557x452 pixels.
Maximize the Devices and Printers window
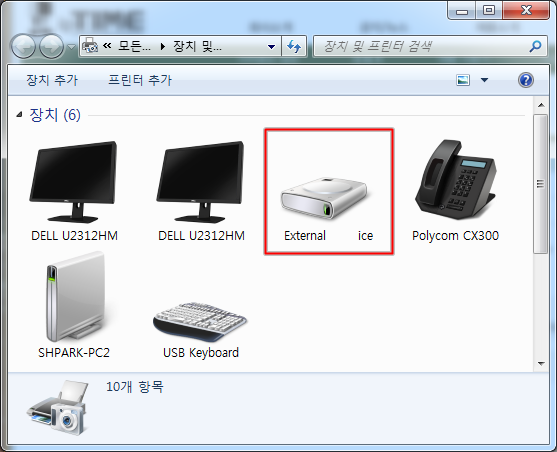(x=488, y=11)
